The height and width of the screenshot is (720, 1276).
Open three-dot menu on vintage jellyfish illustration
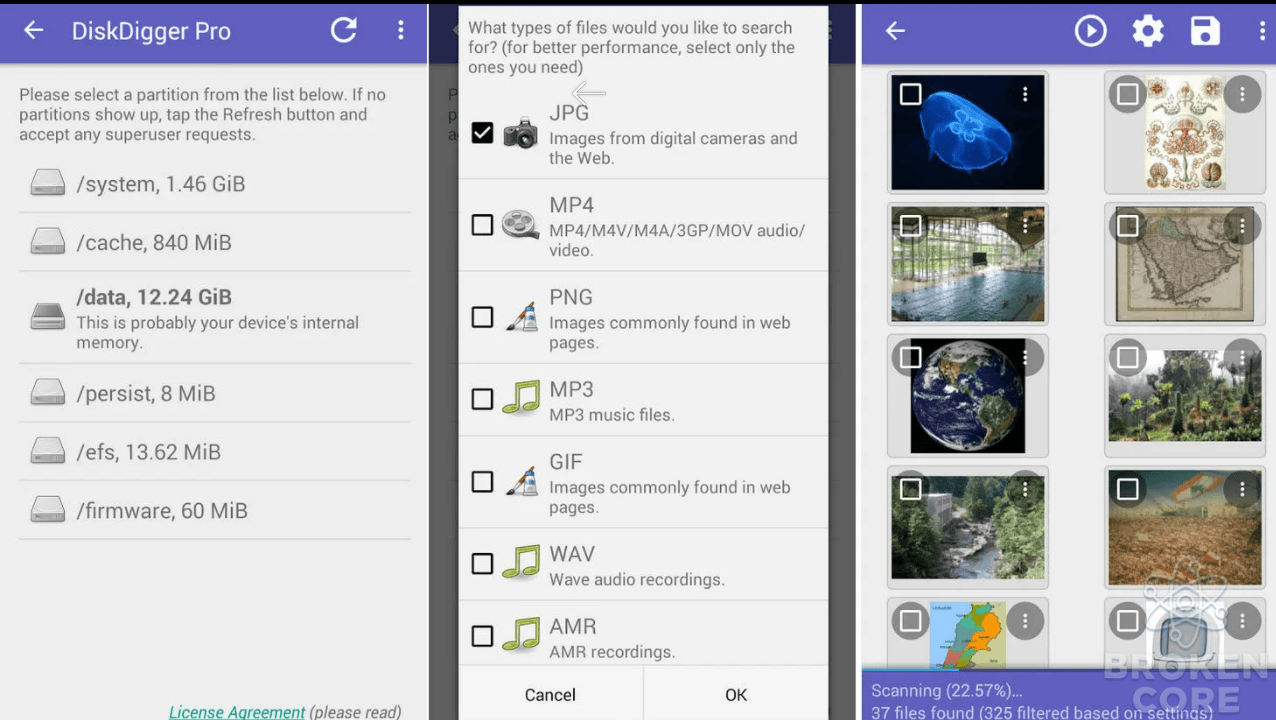(1242, 94)
